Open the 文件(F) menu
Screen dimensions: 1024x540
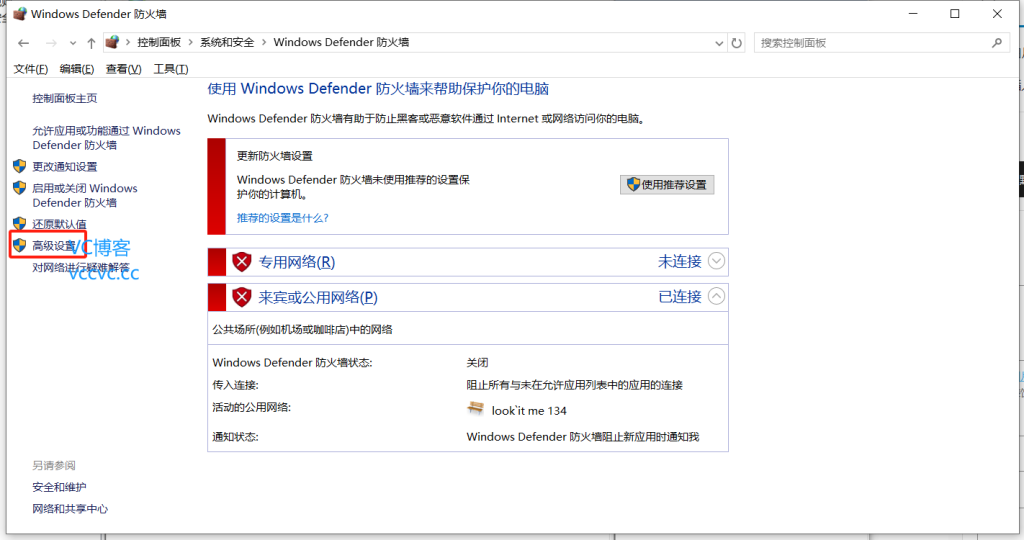point(31,69)
